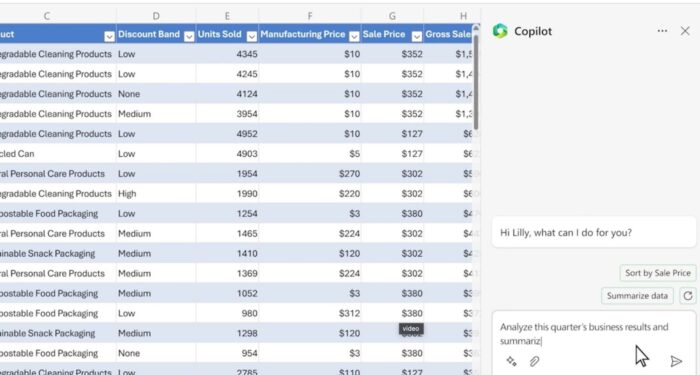Click the Units Sold header cell
The height and width of the screenshot is (375, 700).
click(x=227, y=34)
